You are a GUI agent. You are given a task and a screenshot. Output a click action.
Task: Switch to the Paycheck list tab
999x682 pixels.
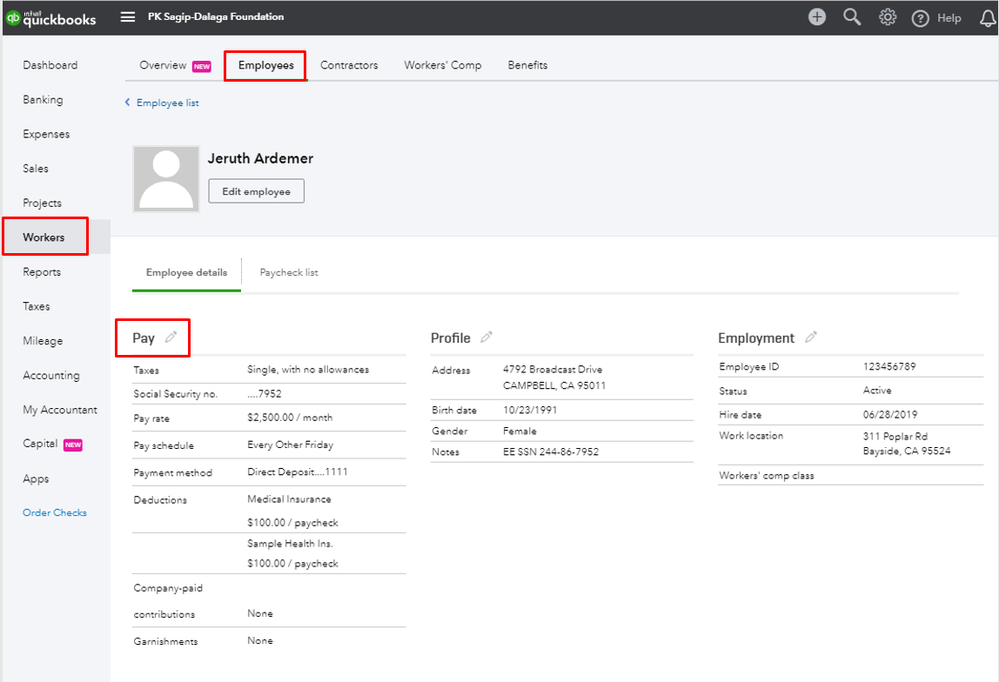tap(289, 272)
